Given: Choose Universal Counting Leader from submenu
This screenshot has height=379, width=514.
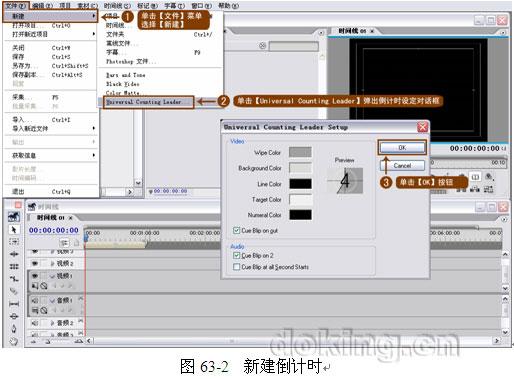Looking at the screenshot, I should [x=146, y=102].
